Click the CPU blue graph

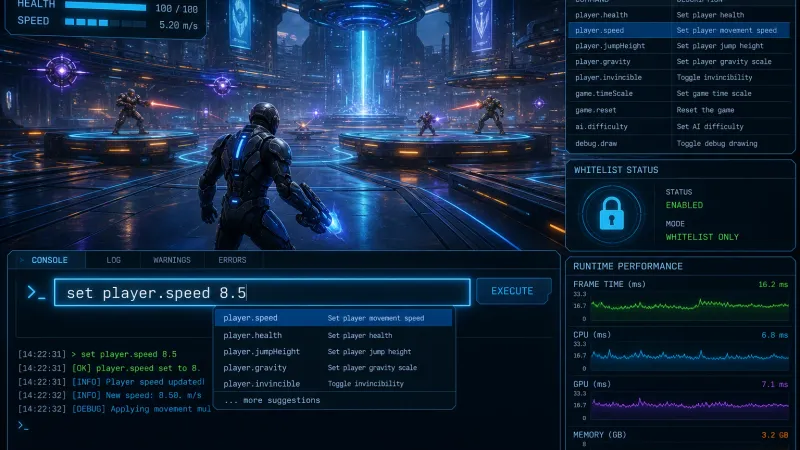click(689, 356)
